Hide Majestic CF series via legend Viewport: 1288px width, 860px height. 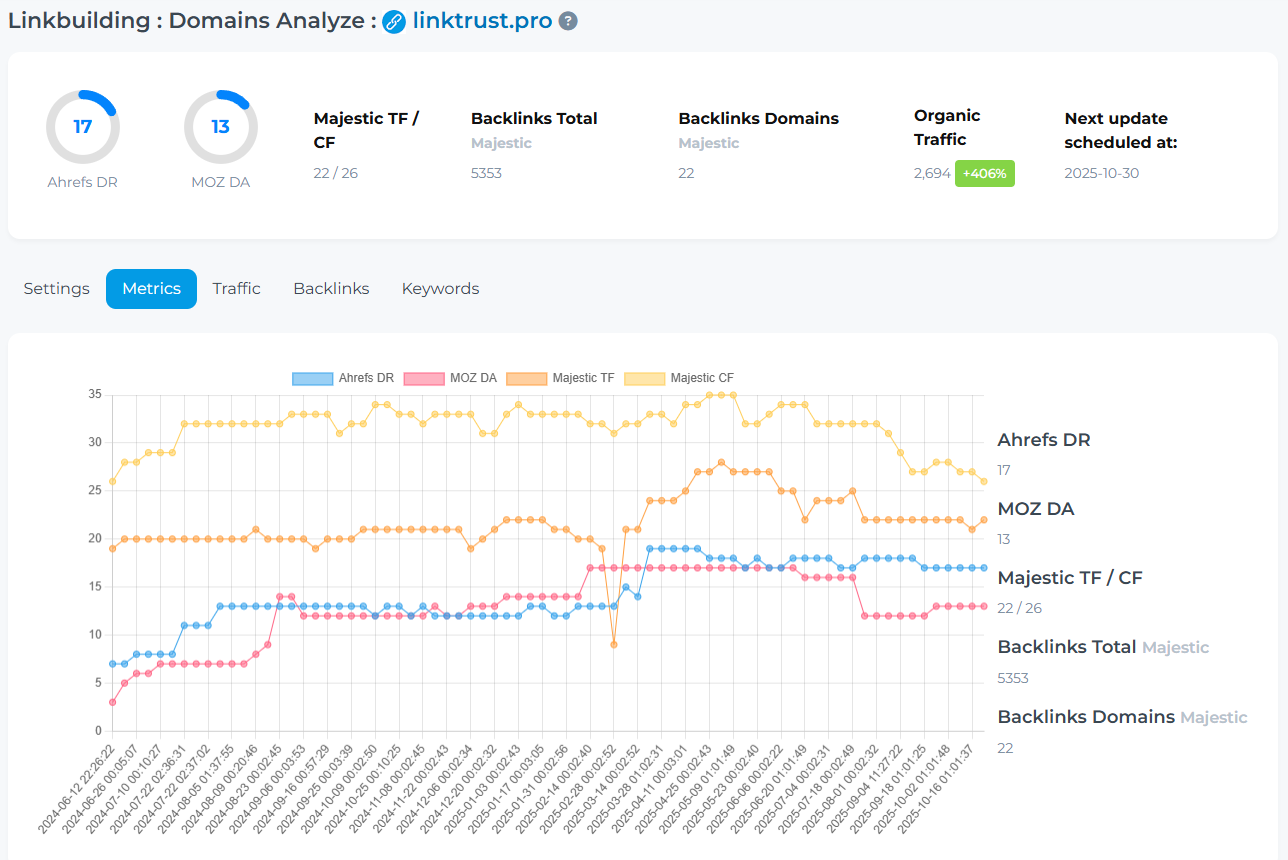click(x=679, y=378)
